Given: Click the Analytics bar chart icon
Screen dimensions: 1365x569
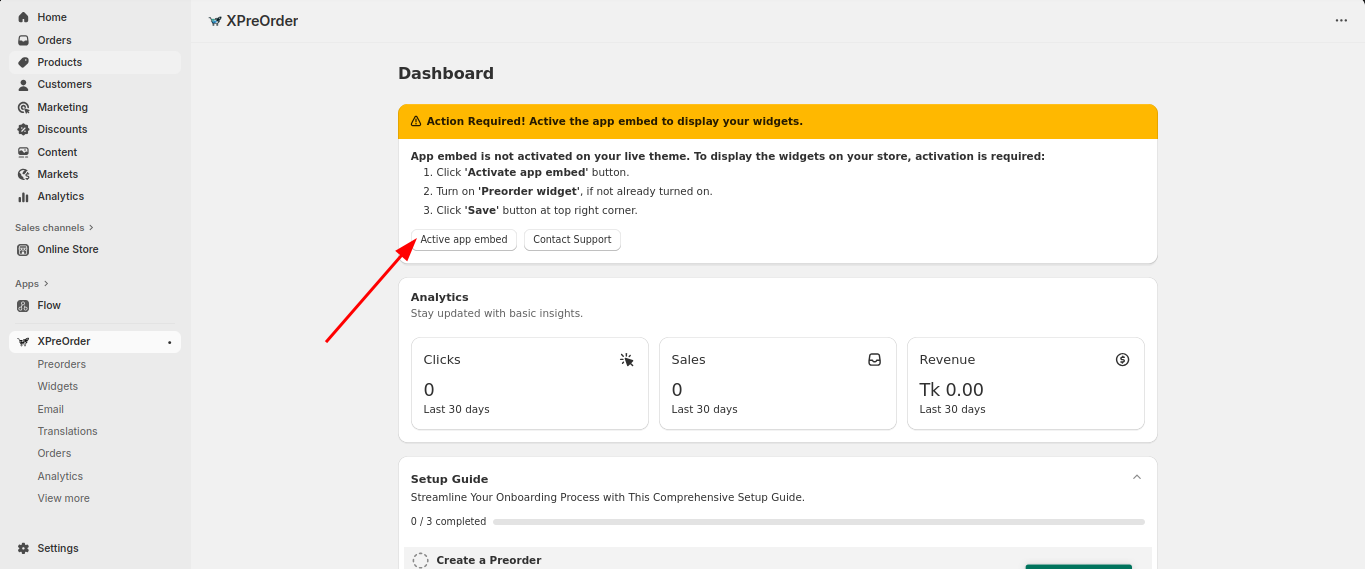Looking at the screenshot, I should 23,197.
